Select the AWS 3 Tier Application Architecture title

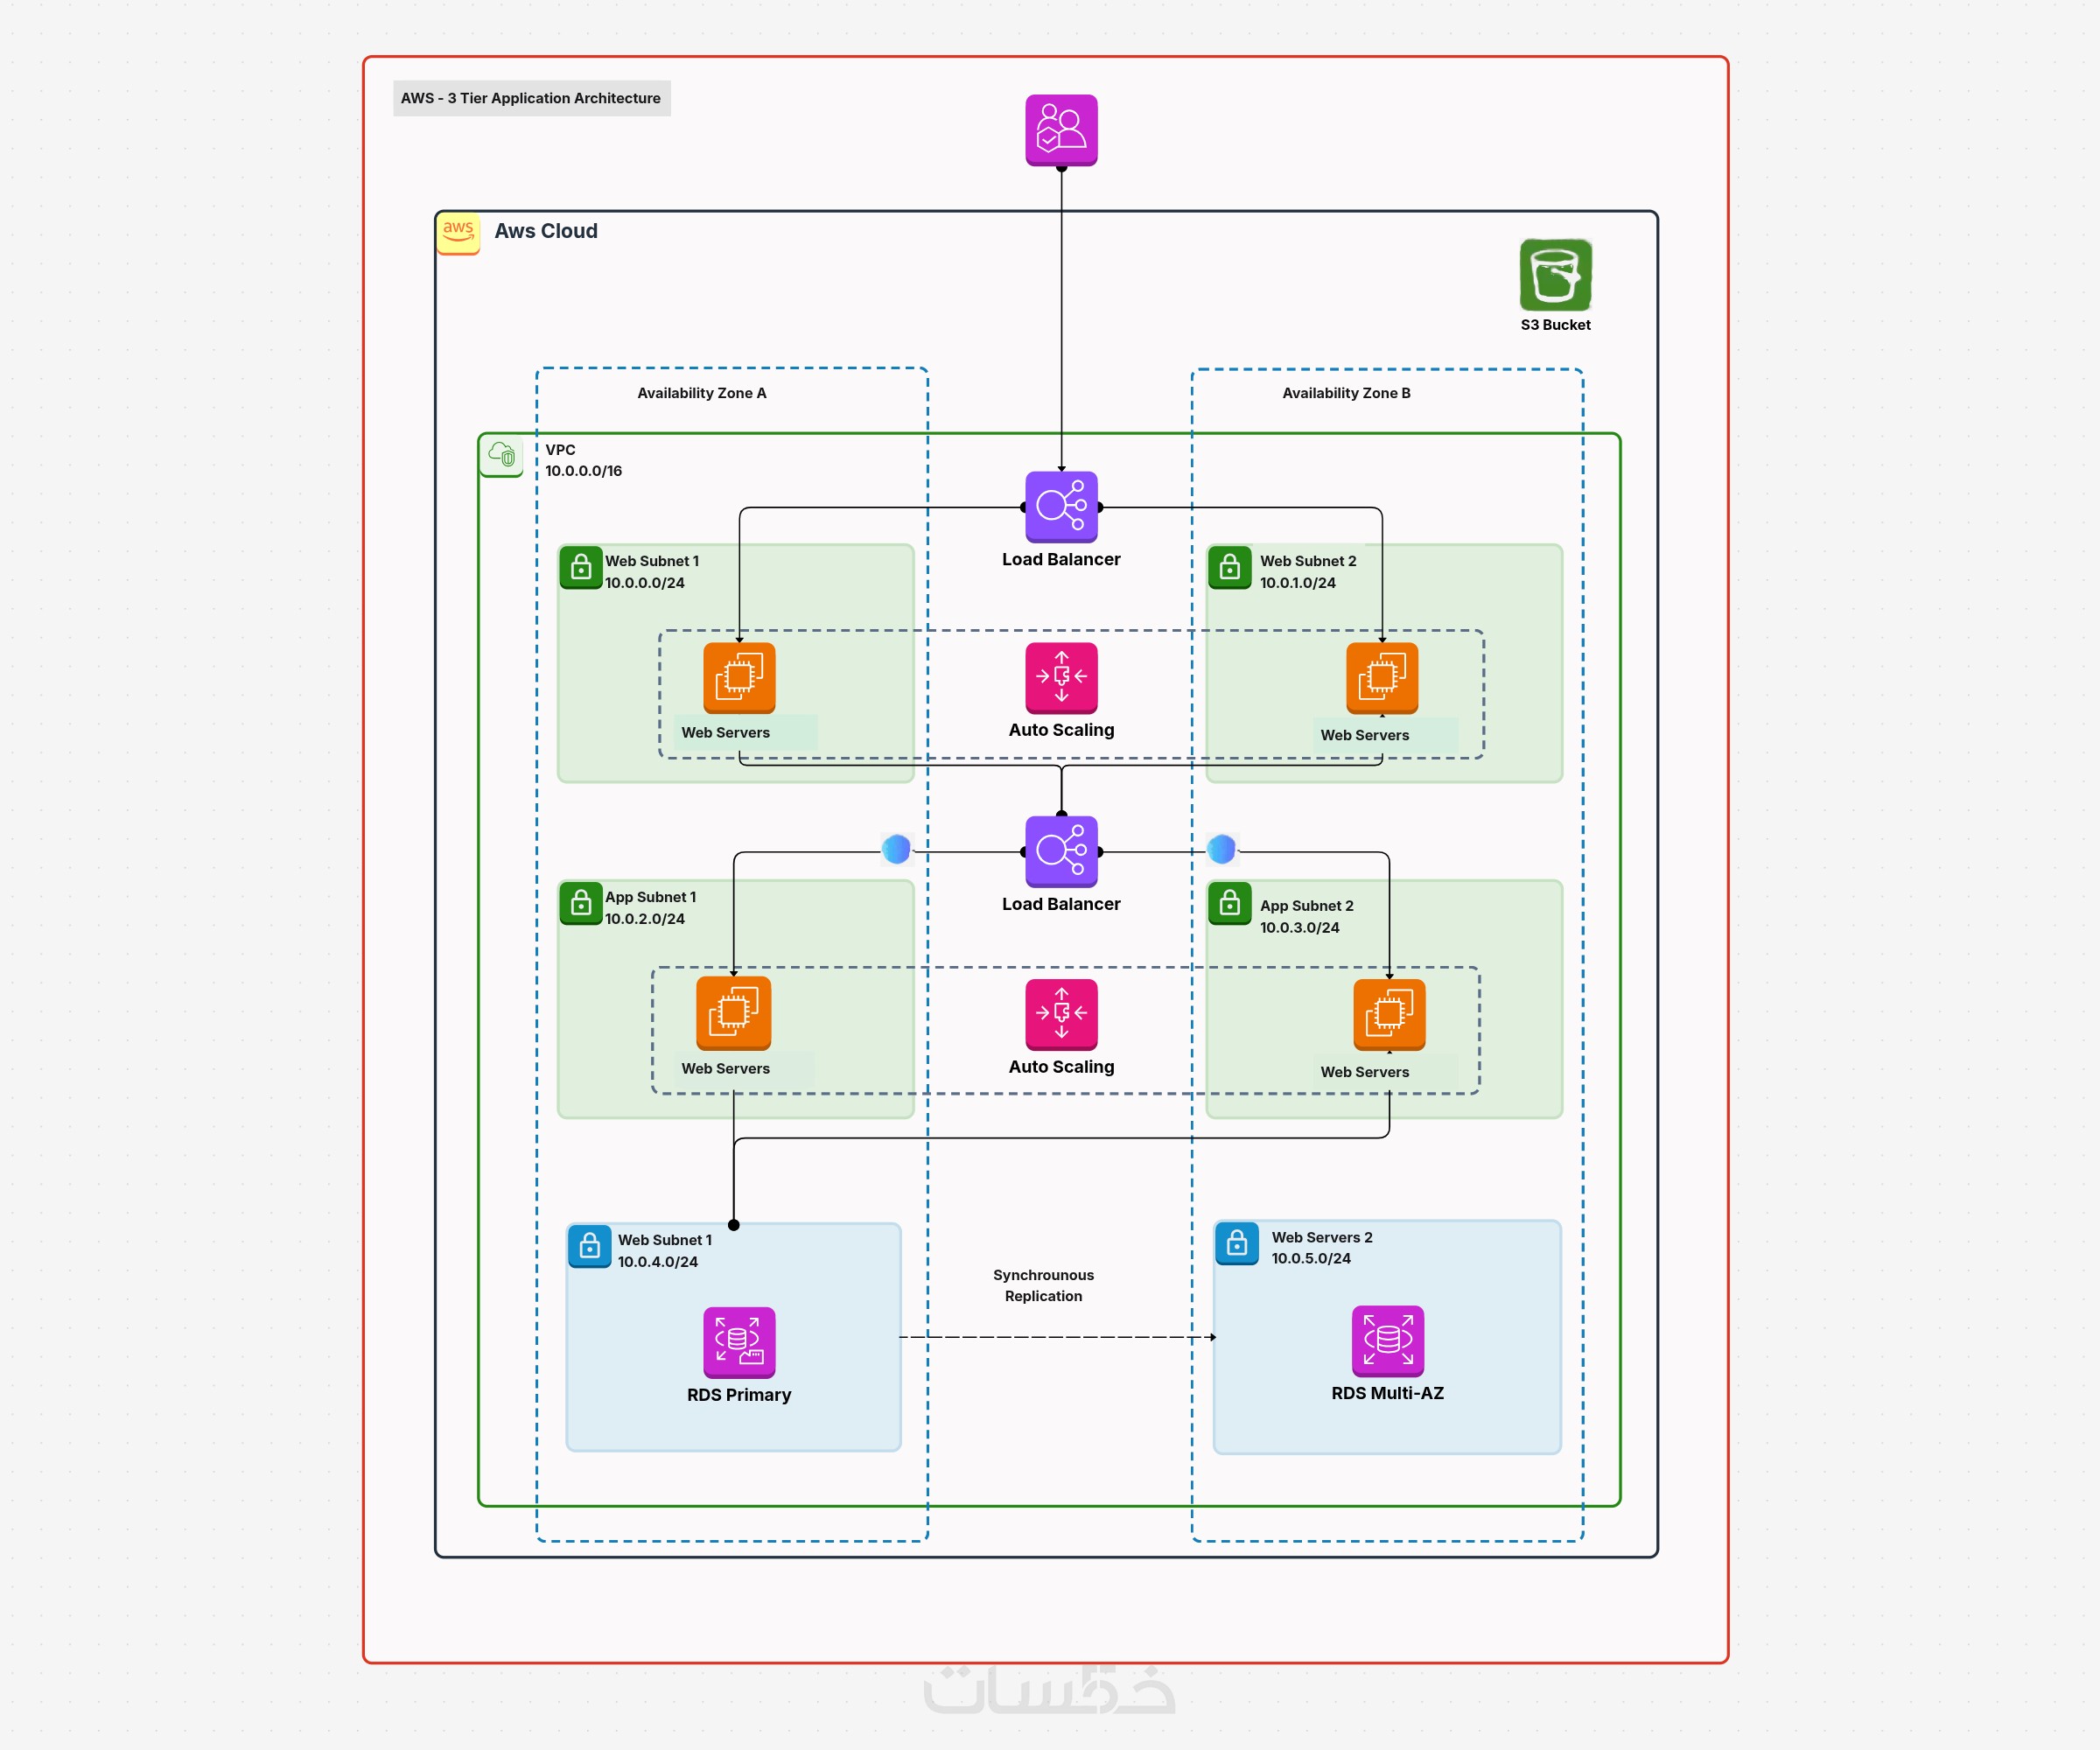tap(531, 98)
